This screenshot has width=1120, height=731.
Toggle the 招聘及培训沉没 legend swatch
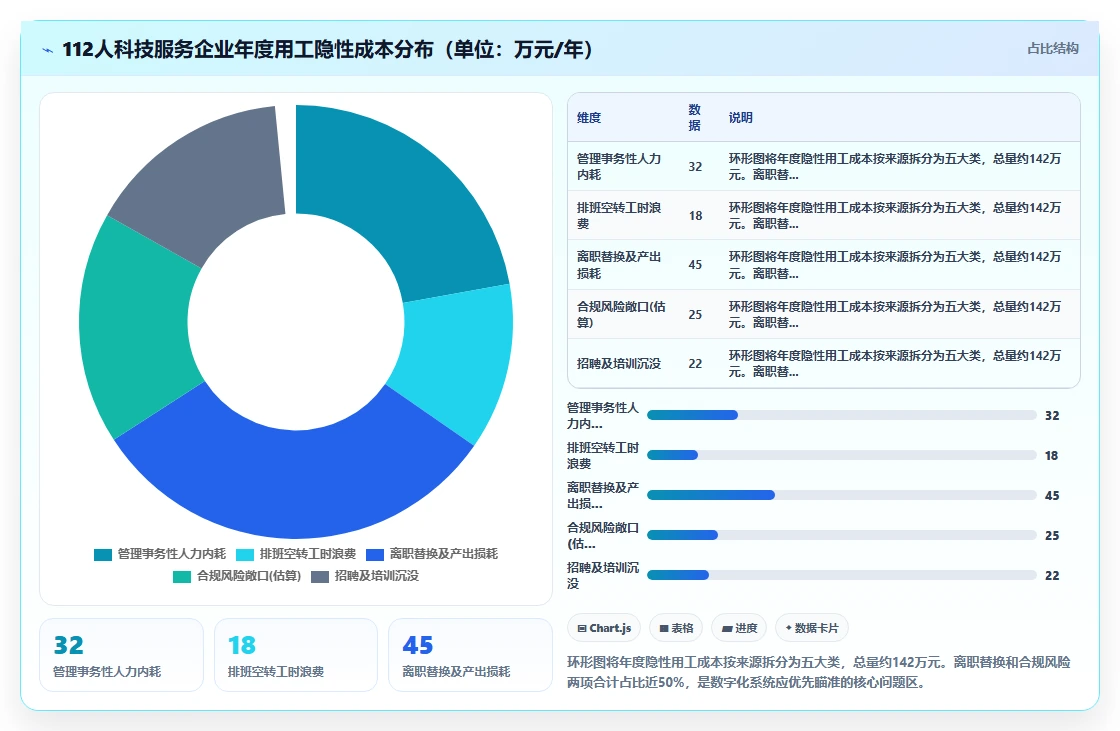point(320,577)
